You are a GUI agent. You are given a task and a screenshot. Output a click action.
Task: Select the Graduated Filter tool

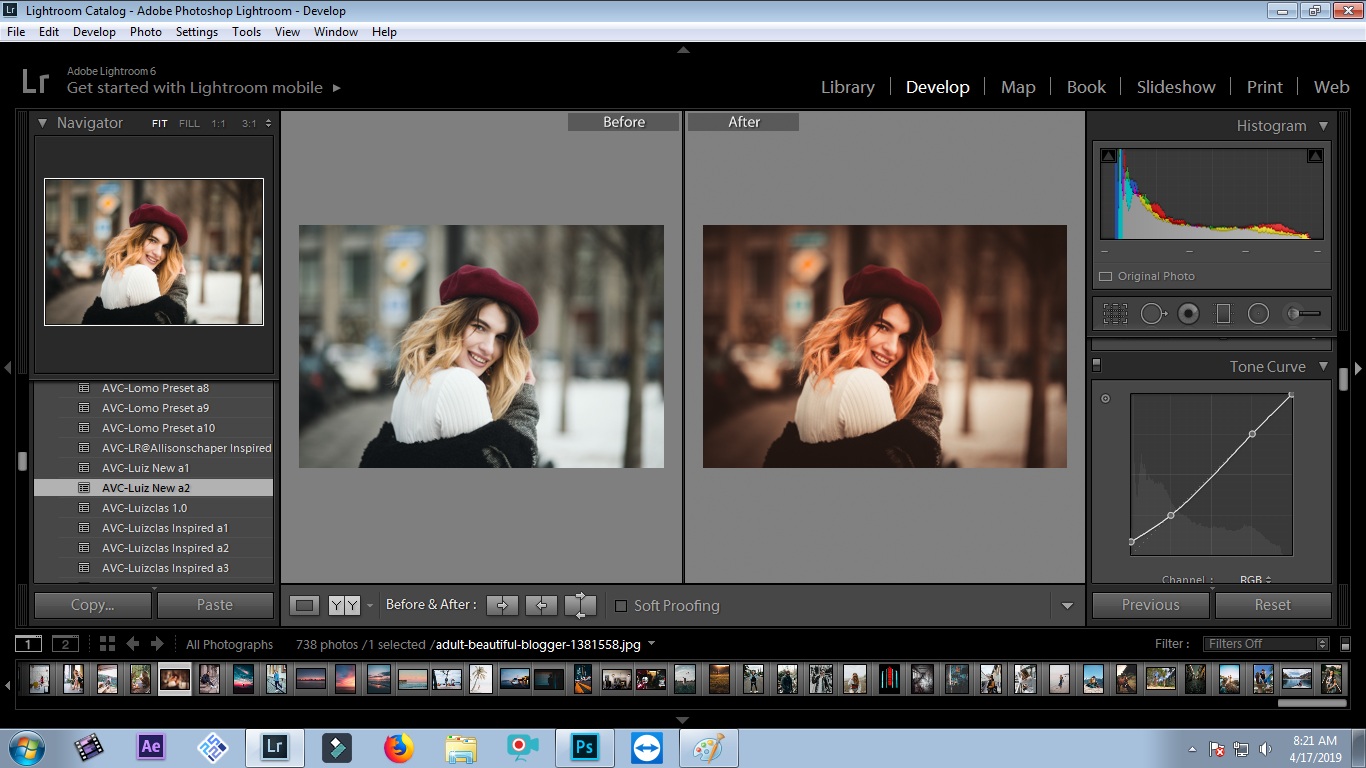coord(1223,314)
